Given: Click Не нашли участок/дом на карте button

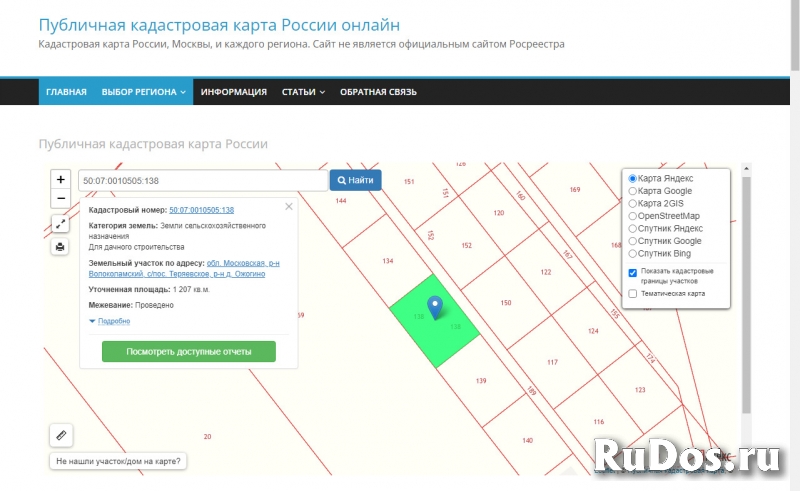Looking at the screenshot, I should pyautogui.click(x=118, y=461).
